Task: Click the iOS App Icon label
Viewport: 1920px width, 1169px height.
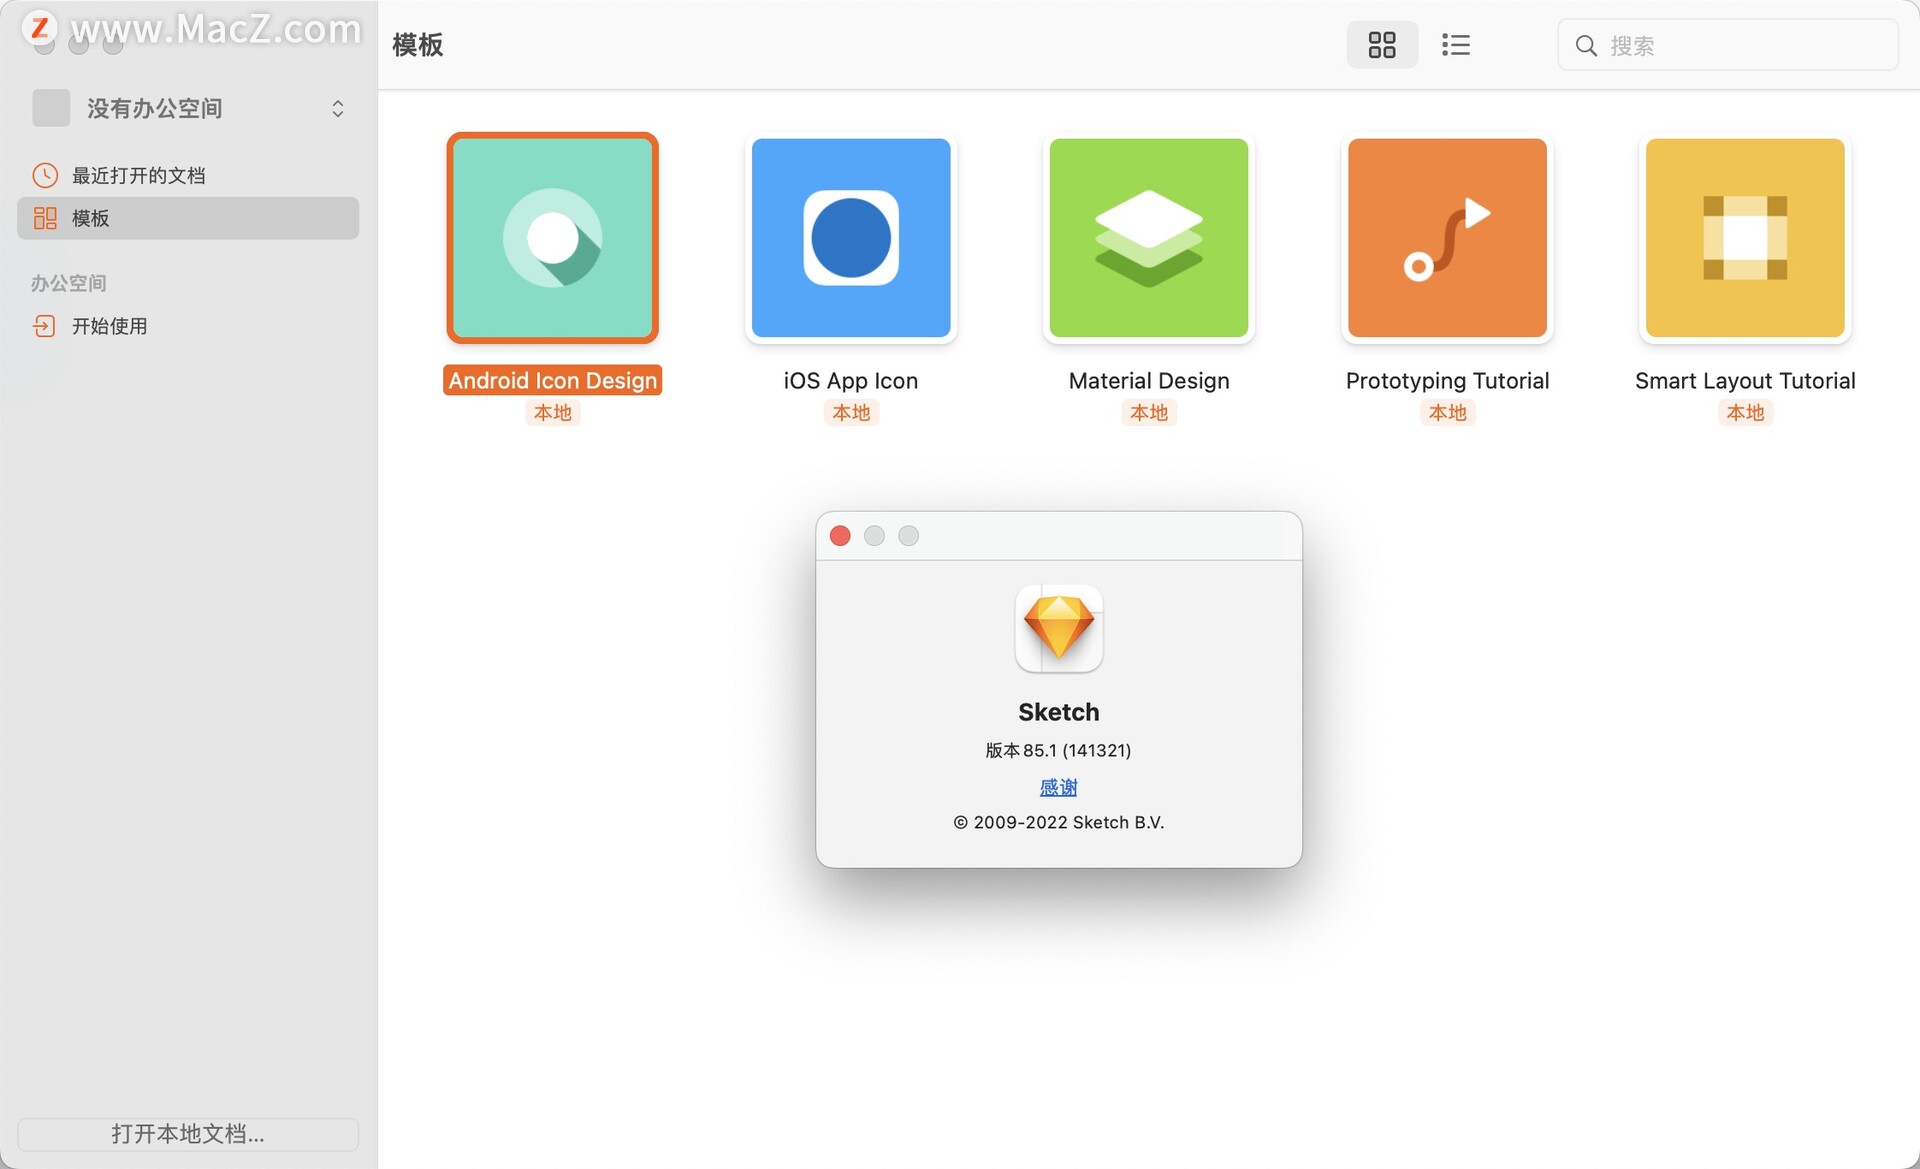Action: (x=851, y=380)
